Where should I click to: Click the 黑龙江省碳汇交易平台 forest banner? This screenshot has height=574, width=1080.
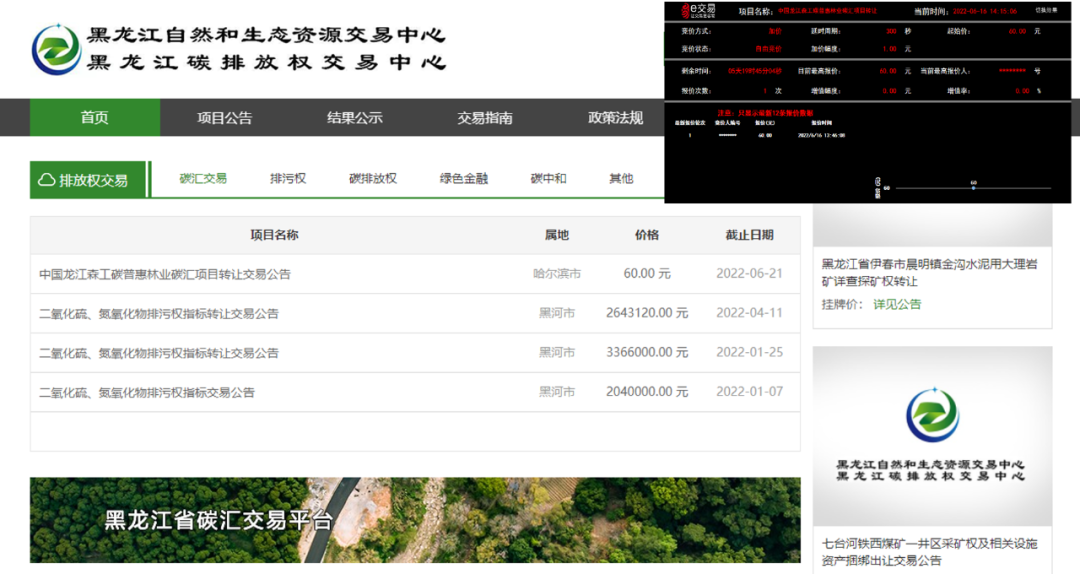(415, 520)
